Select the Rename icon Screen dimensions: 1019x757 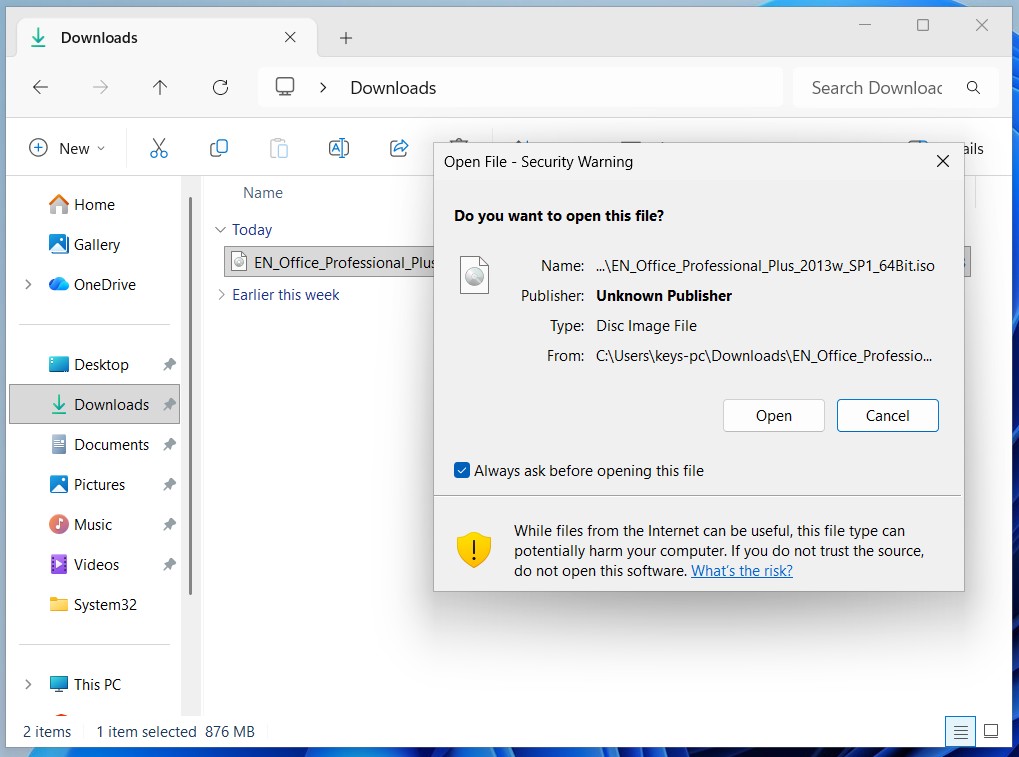[338, 147]
